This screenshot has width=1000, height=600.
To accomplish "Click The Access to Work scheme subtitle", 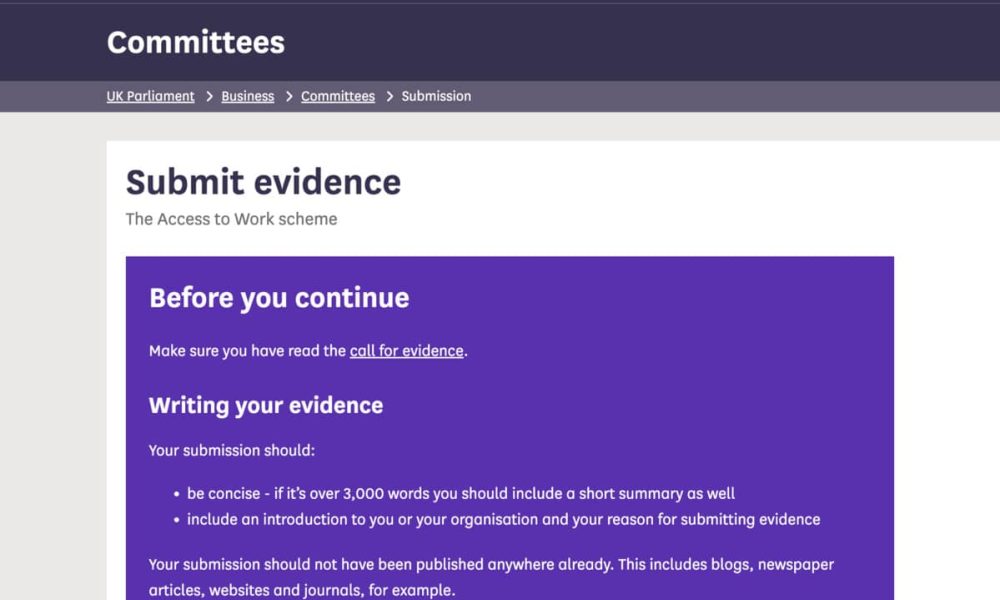I will coord(231,218).
